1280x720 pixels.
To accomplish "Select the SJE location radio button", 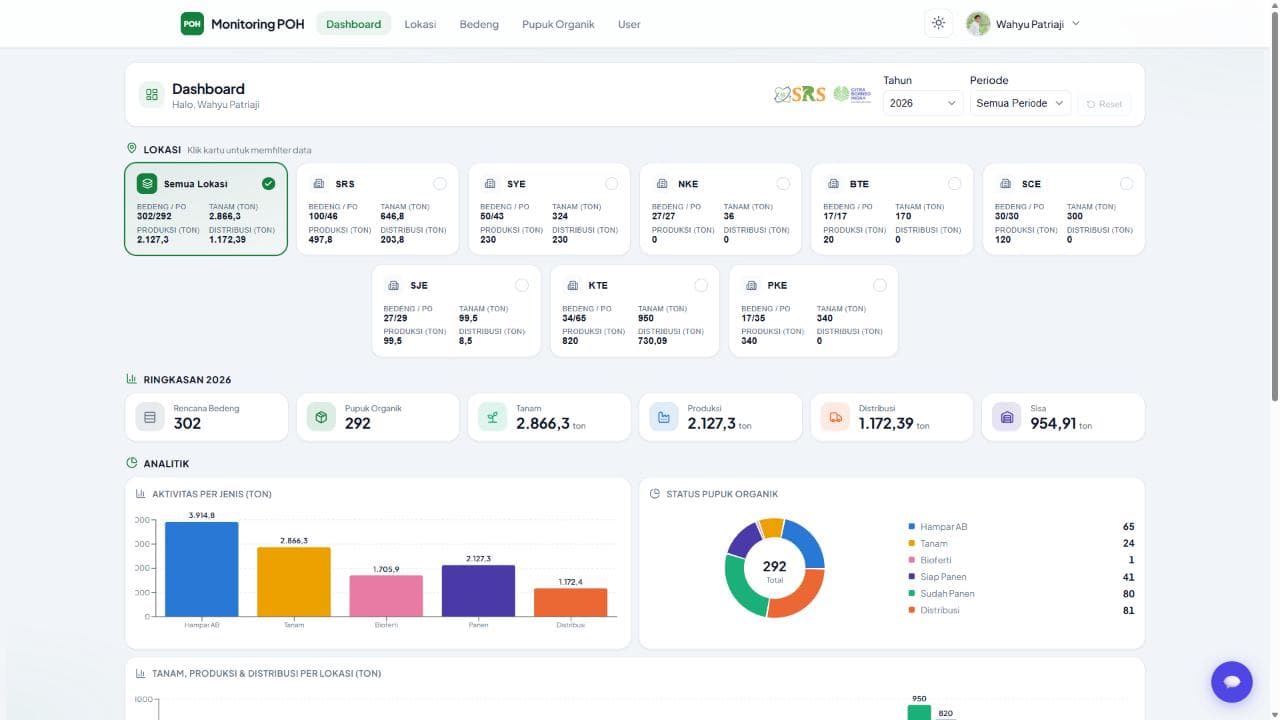I will 522,285.
